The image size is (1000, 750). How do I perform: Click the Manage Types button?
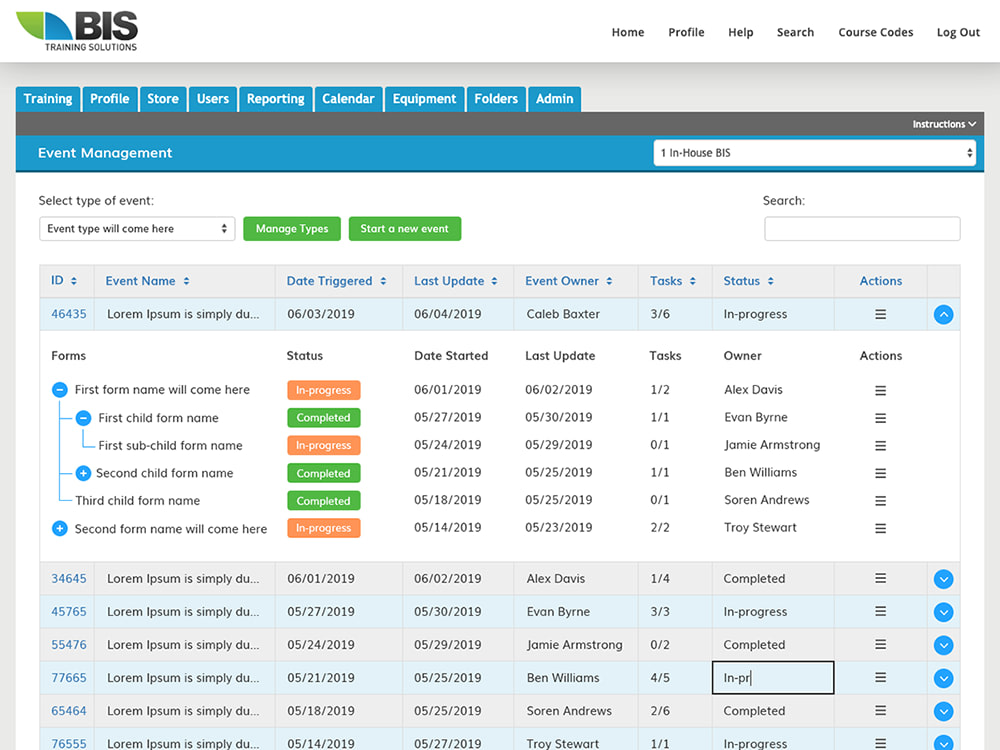tap(292, 229)
